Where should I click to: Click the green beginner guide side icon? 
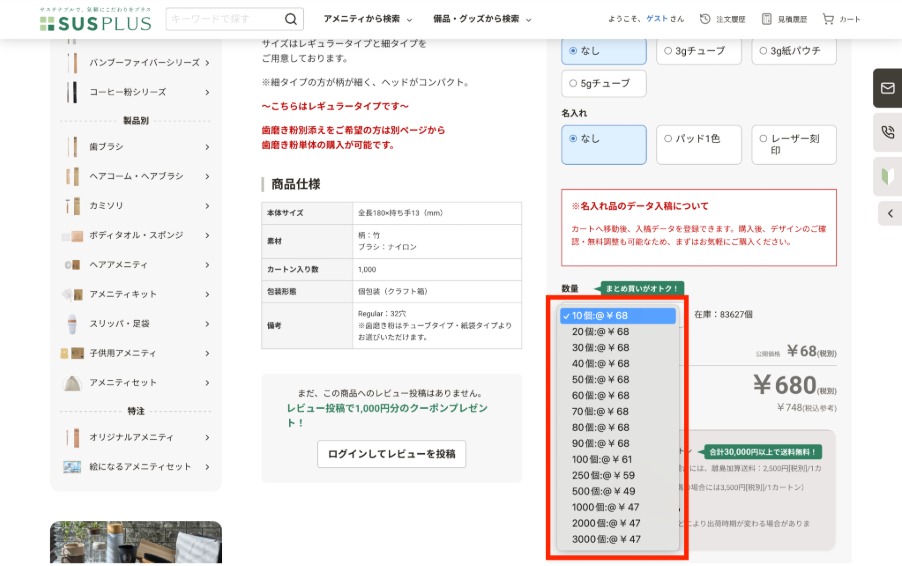coord(888,175)
